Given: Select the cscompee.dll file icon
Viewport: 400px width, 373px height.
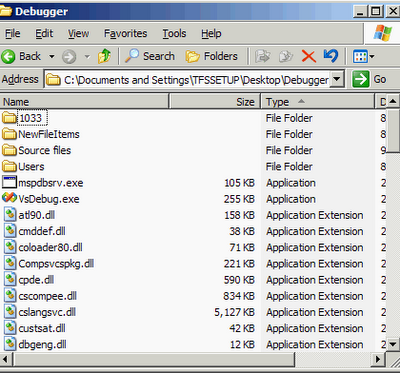Looking at the screenshot, I should tap(10, 296).
